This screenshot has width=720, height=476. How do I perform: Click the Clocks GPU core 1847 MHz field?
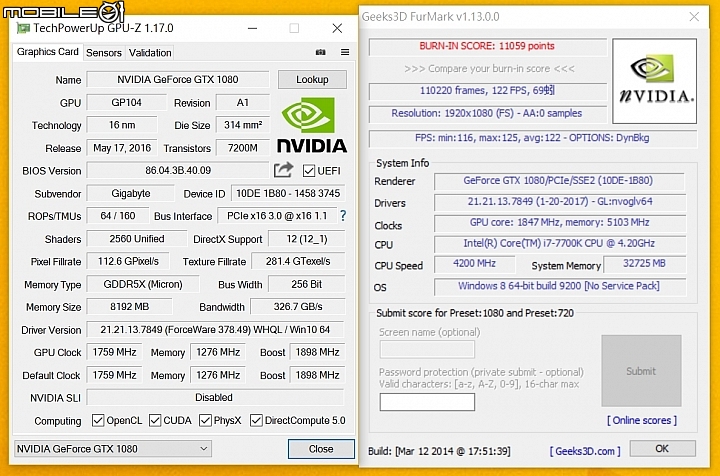(x=559, y=223)
